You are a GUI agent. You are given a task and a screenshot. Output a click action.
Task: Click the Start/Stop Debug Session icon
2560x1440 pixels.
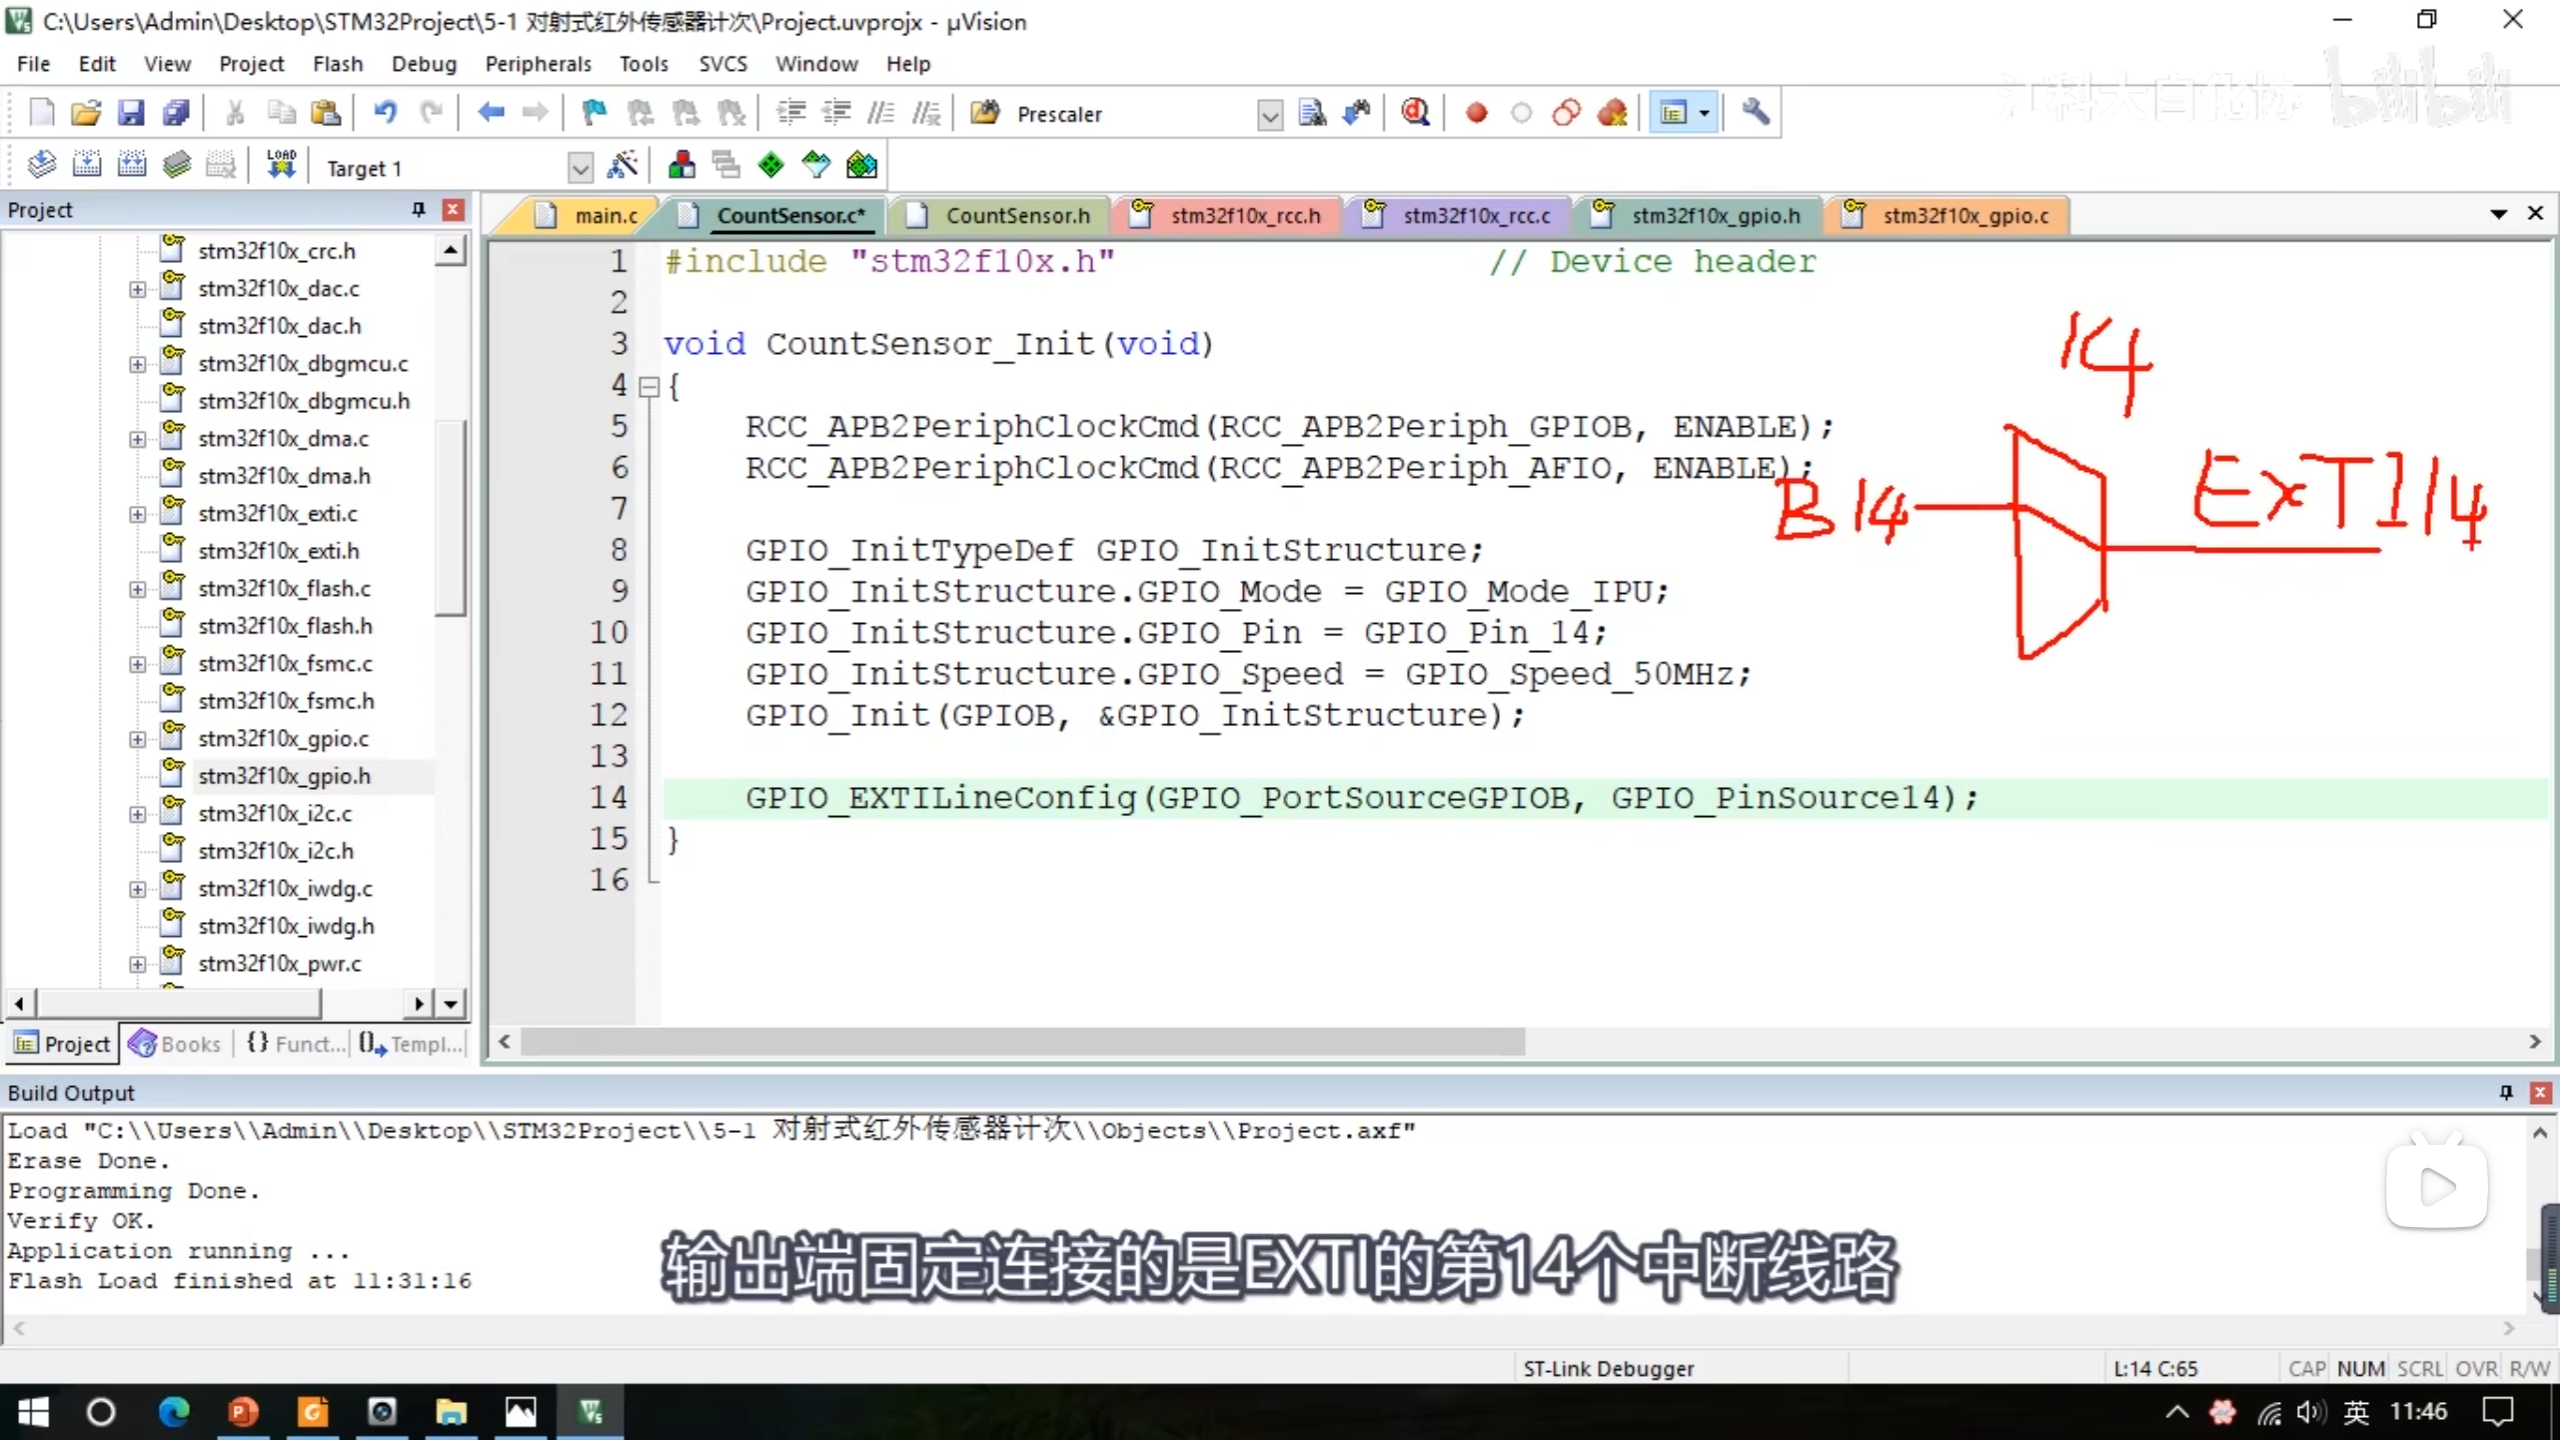(x=1415, y=113)
